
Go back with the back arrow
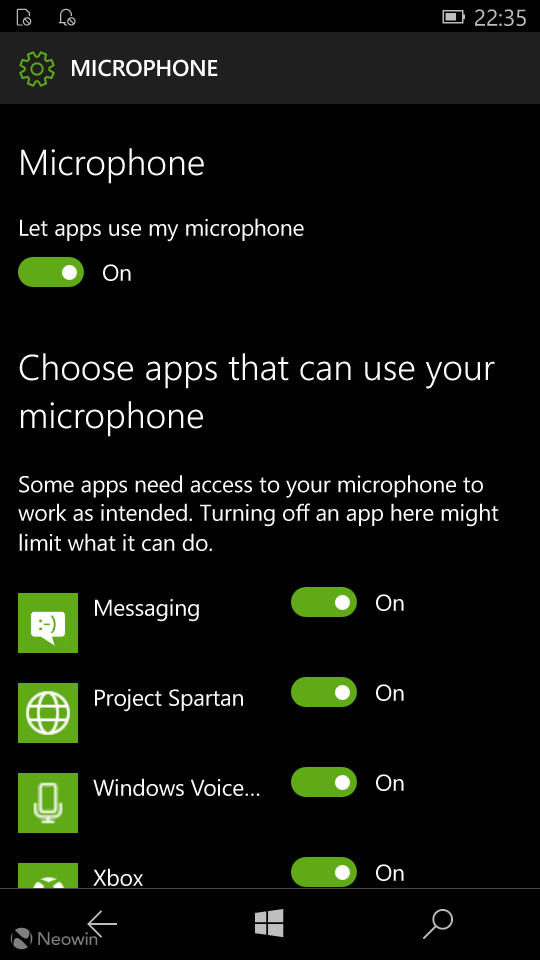coord(102,923)
